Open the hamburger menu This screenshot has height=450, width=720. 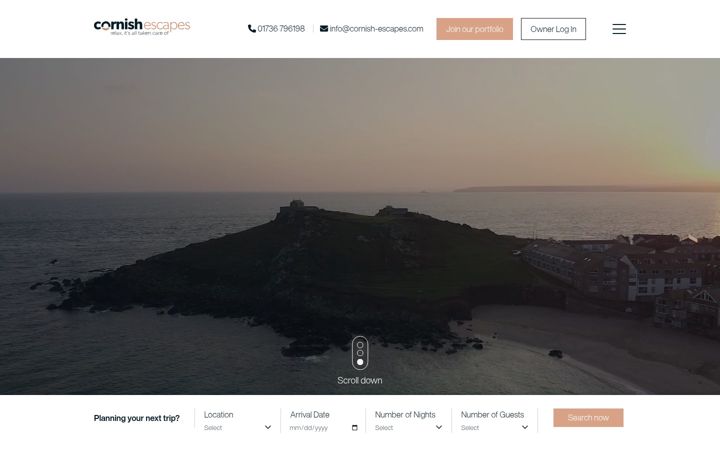619,29
